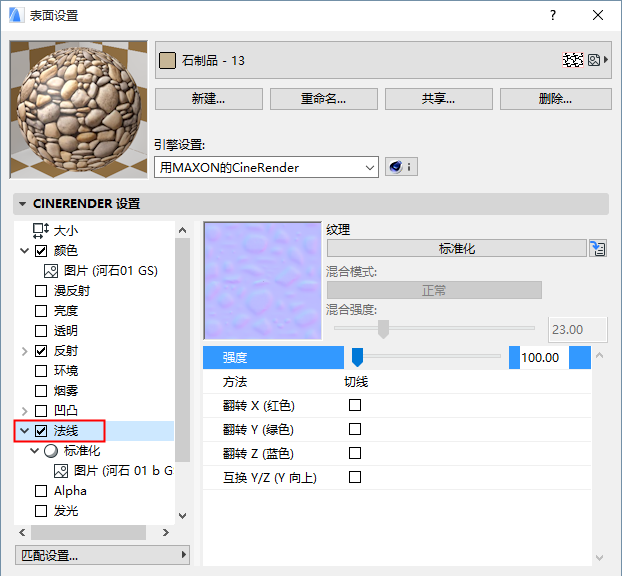Viewport: 622px width, 576px height.
Task: Enable the 漫反射 channel checkbox
Action: [x=41, y=291]
